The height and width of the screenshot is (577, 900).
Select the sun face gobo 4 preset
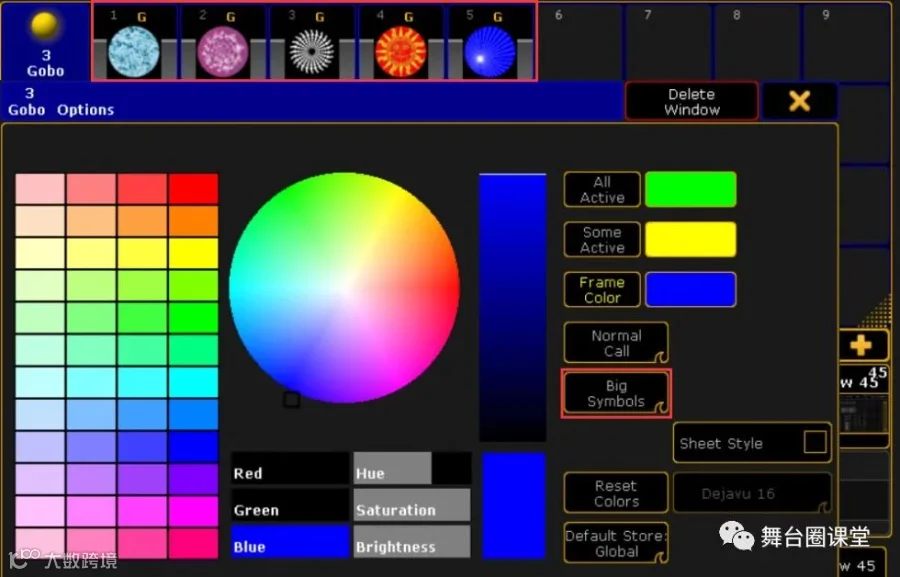point(401,42)
